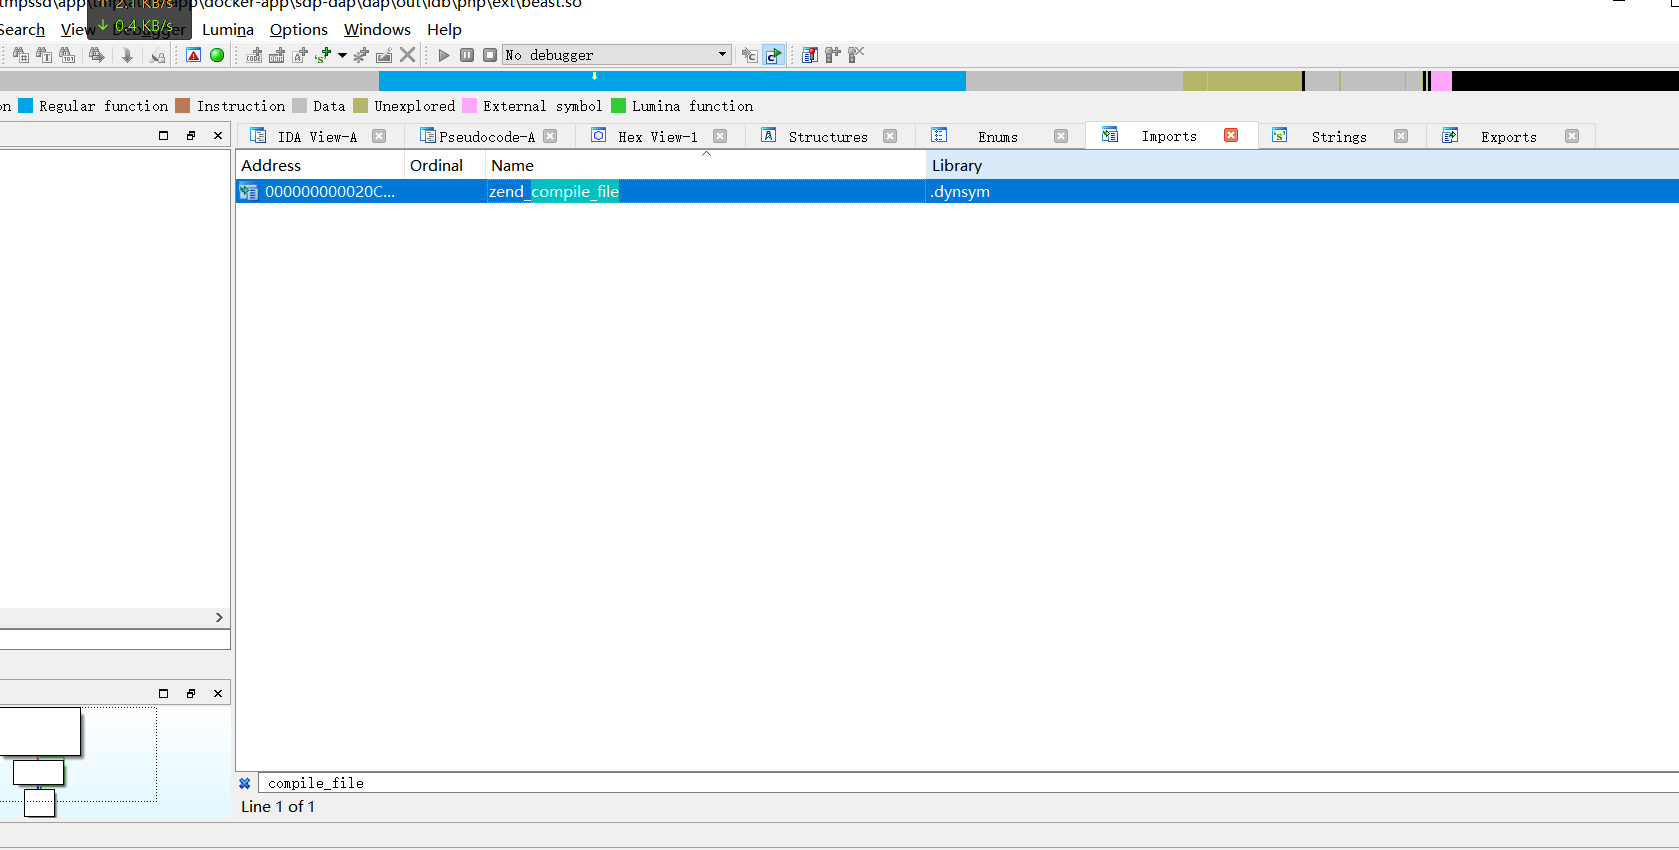Click the right scroll arrow in left panel
Image resolution: width=1679 pixels, height=850 pixels.
point(219,618)
